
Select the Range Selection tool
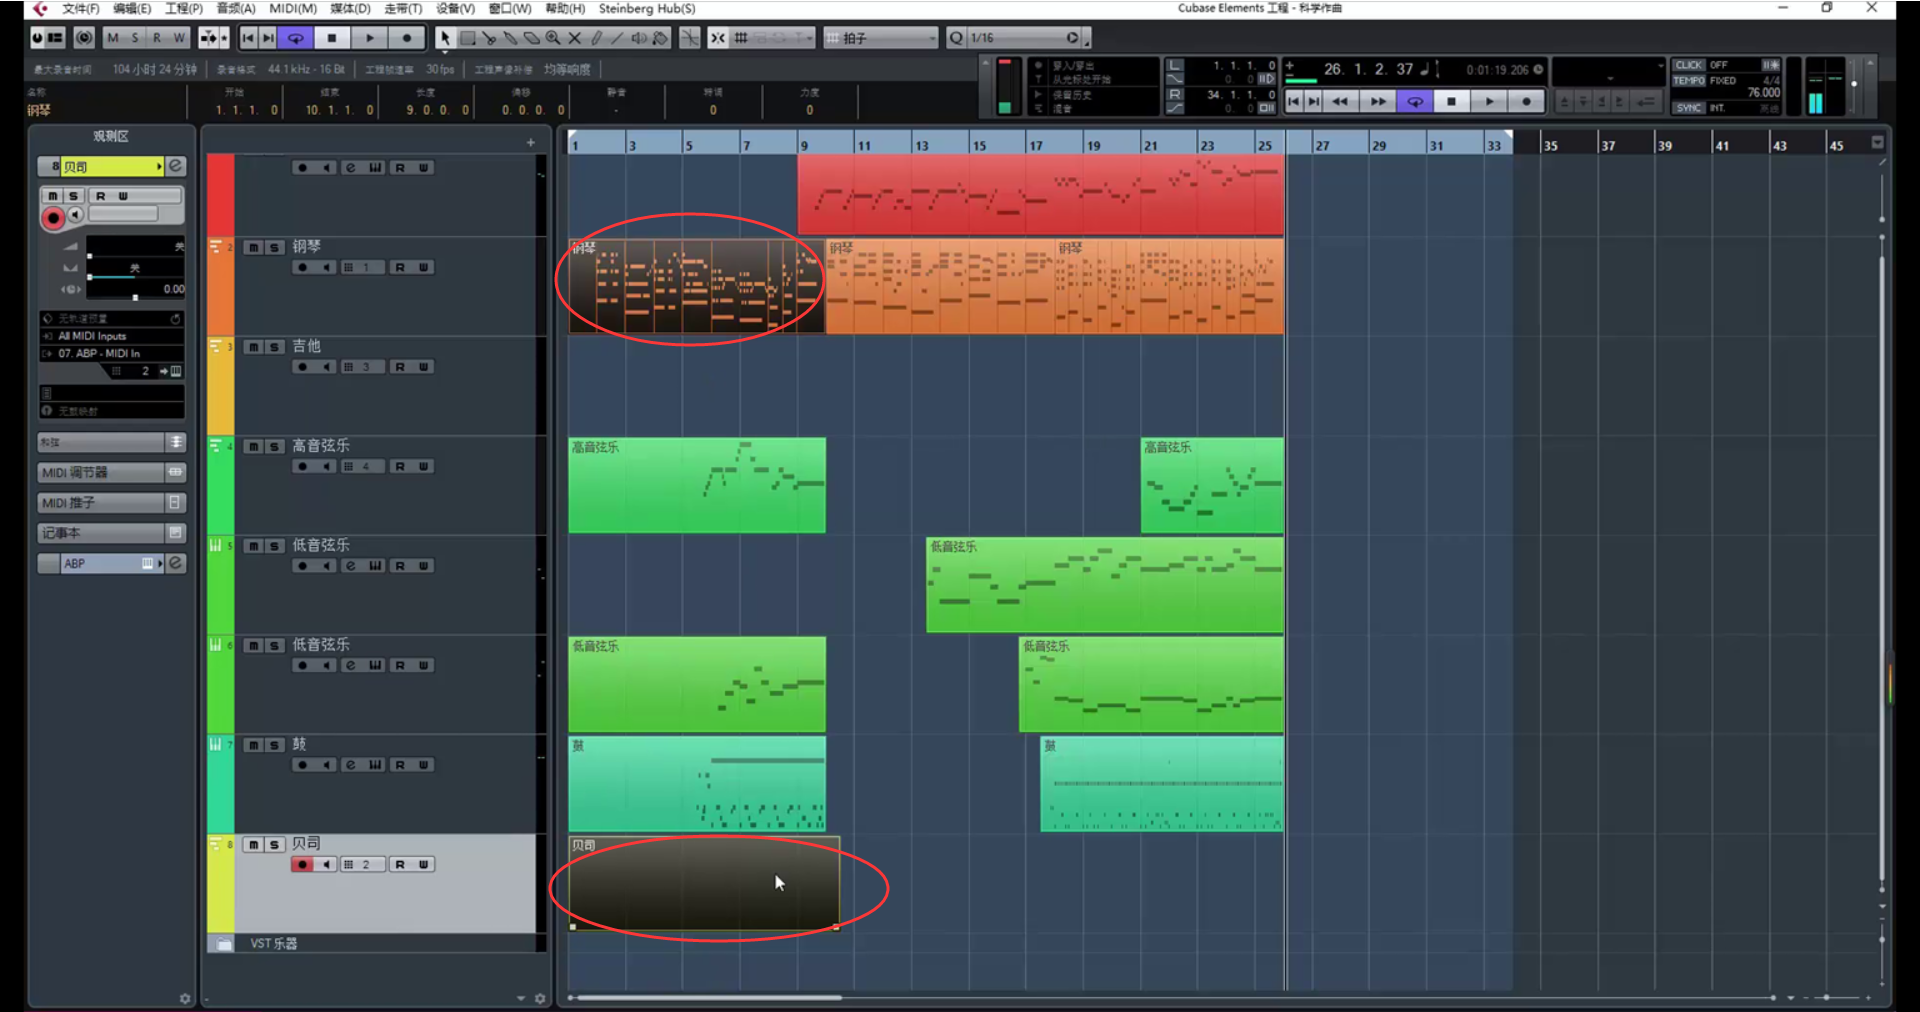coord(467,38)
